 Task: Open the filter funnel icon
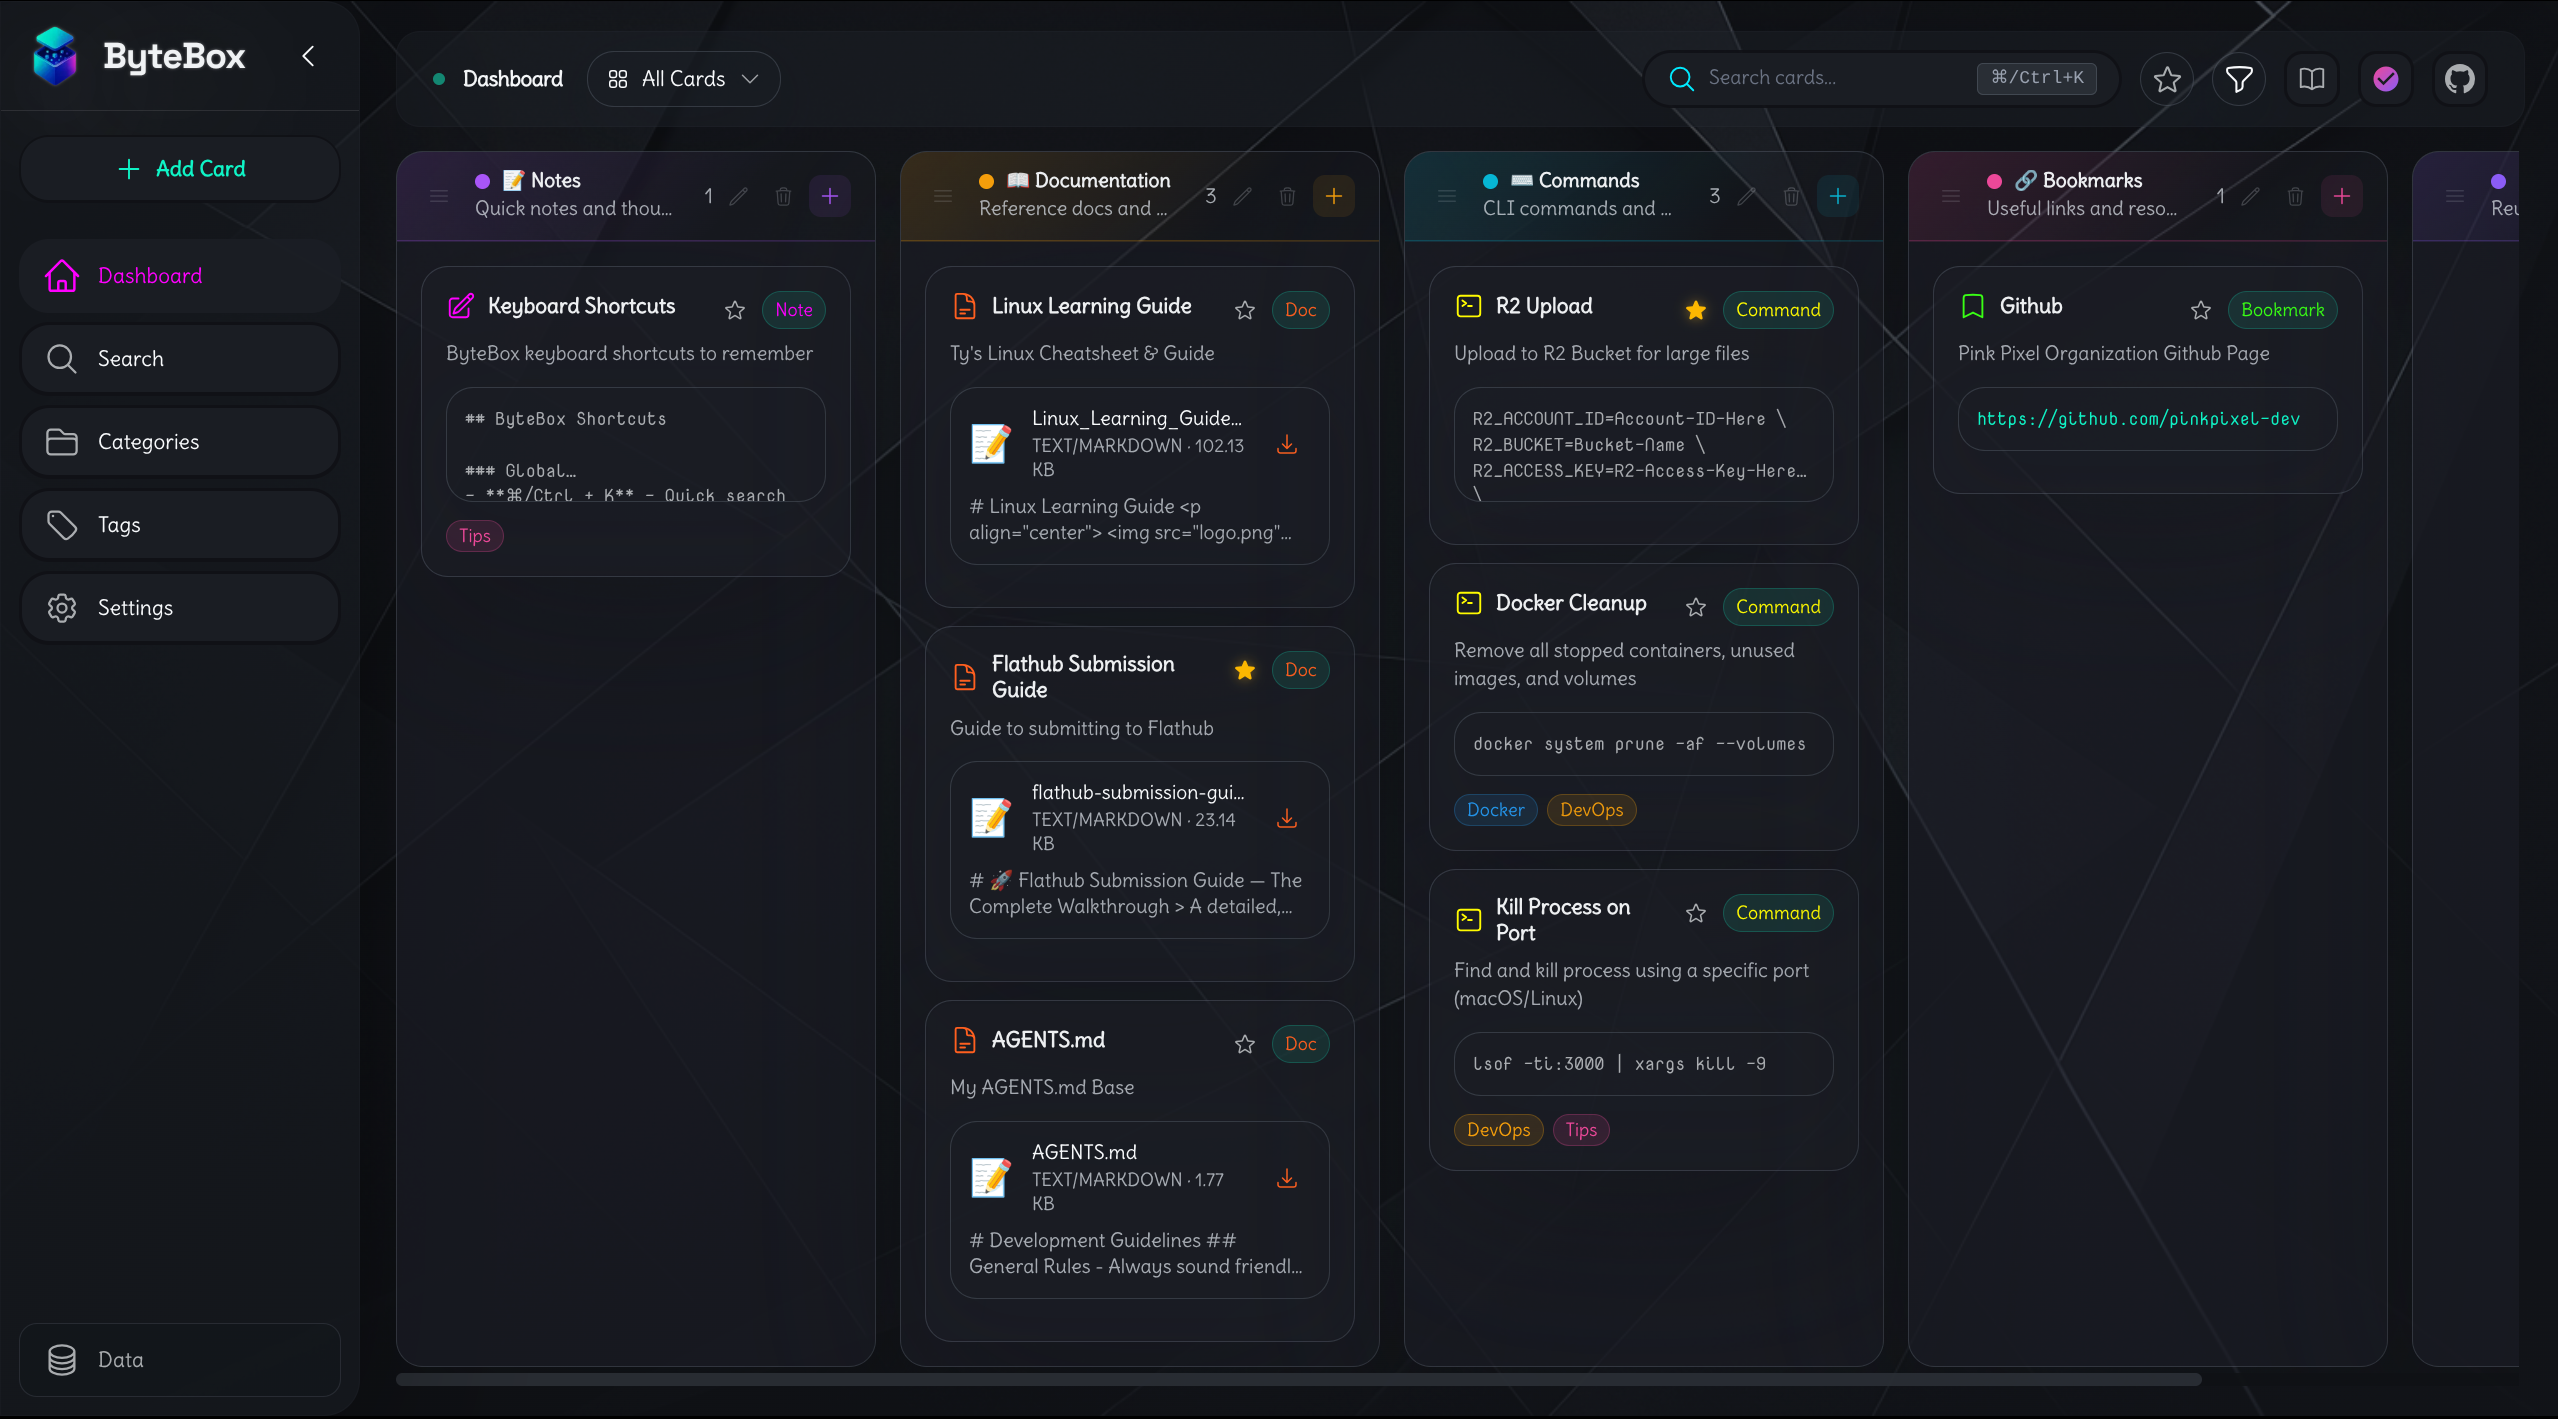(x=2239, y=79)
